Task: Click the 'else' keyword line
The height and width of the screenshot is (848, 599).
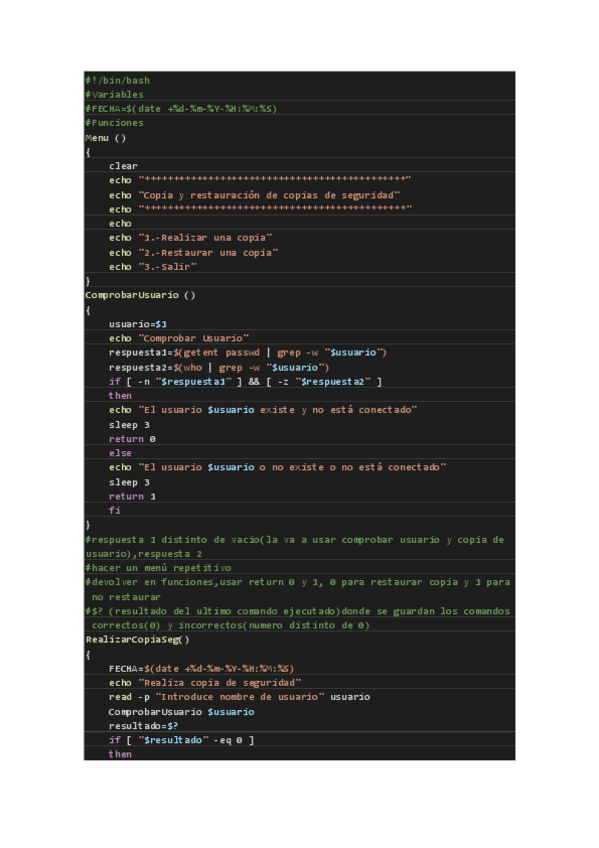Action: point(120,453)
